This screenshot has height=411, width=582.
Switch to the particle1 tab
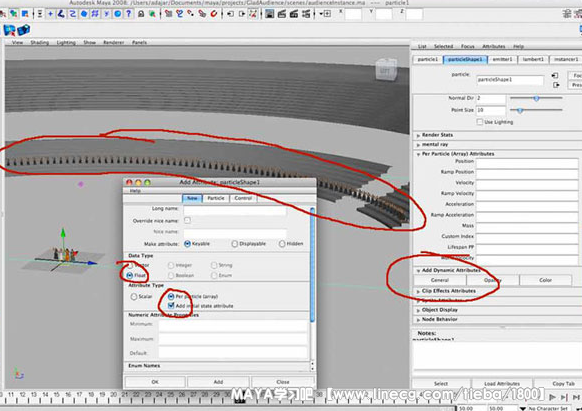pyautogui.click(x=428, y=59)
